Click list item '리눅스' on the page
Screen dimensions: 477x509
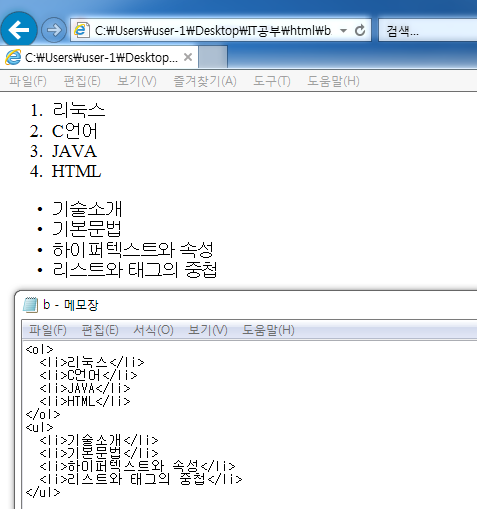[x=79, y=110]
